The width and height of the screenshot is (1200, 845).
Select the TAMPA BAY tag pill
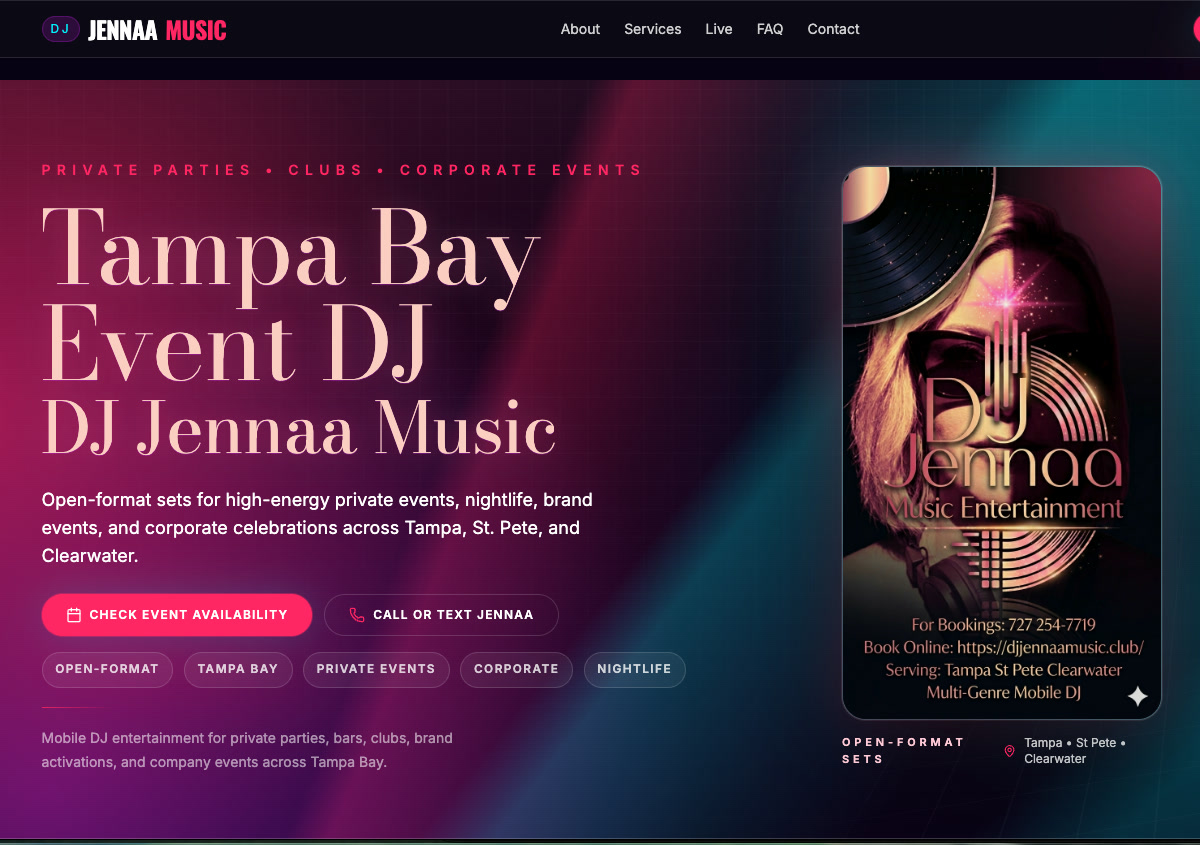coord(238,669)
